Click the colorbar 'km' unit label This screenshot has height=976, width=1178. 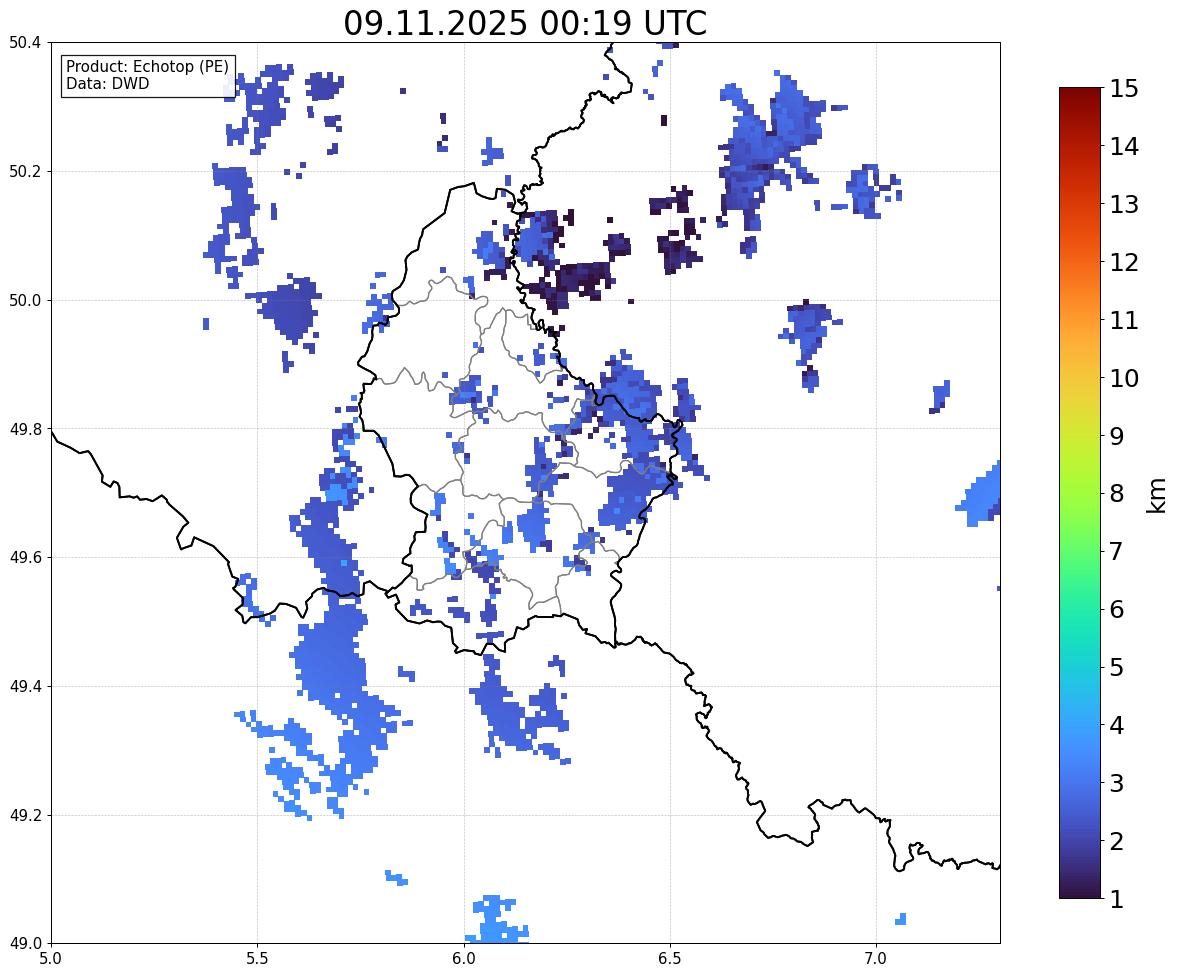(x=1156, y=496)
